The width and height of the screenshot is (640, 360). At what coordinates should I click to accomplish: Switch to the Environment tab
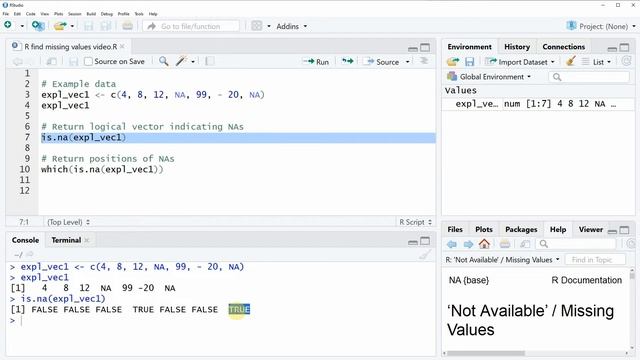[469, 47]
